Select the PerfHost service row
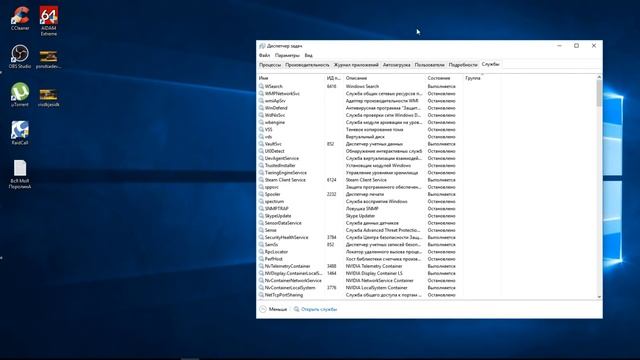This screenshot has height=360, width=640. 427,259
